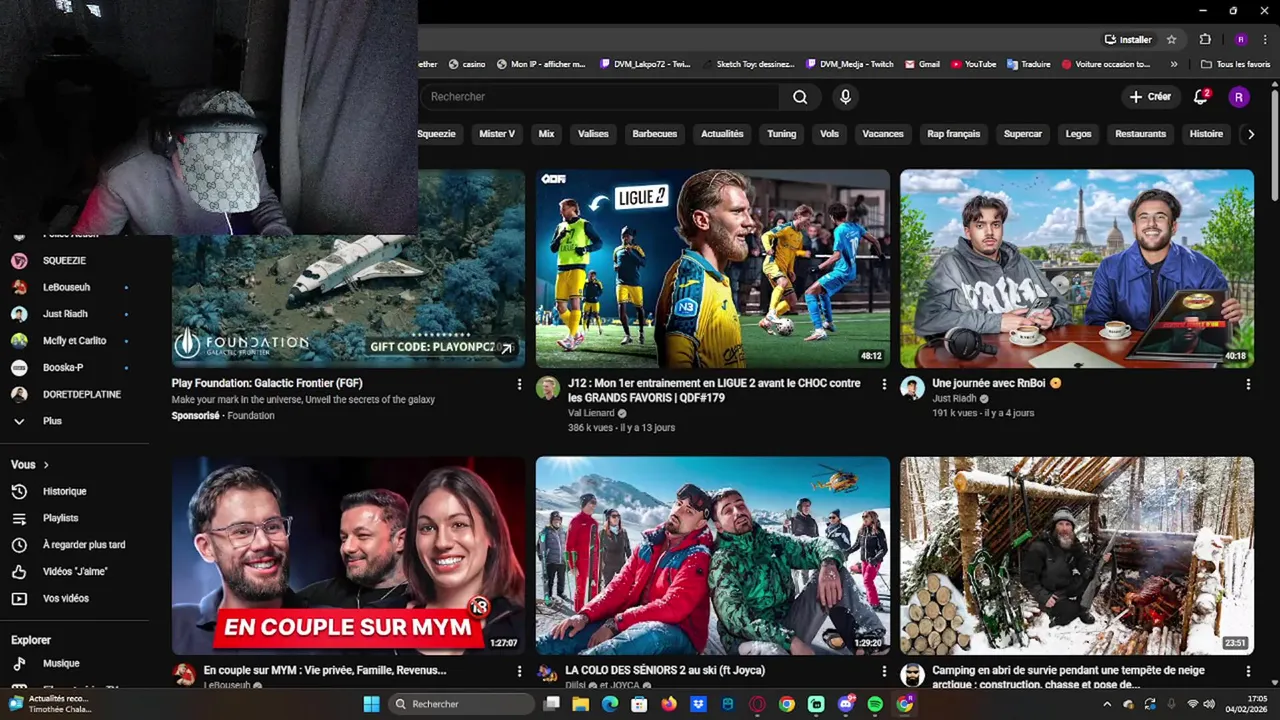The image size is (1280, 720).
Task: Click the Créer button
Action: coord(1150,97)
